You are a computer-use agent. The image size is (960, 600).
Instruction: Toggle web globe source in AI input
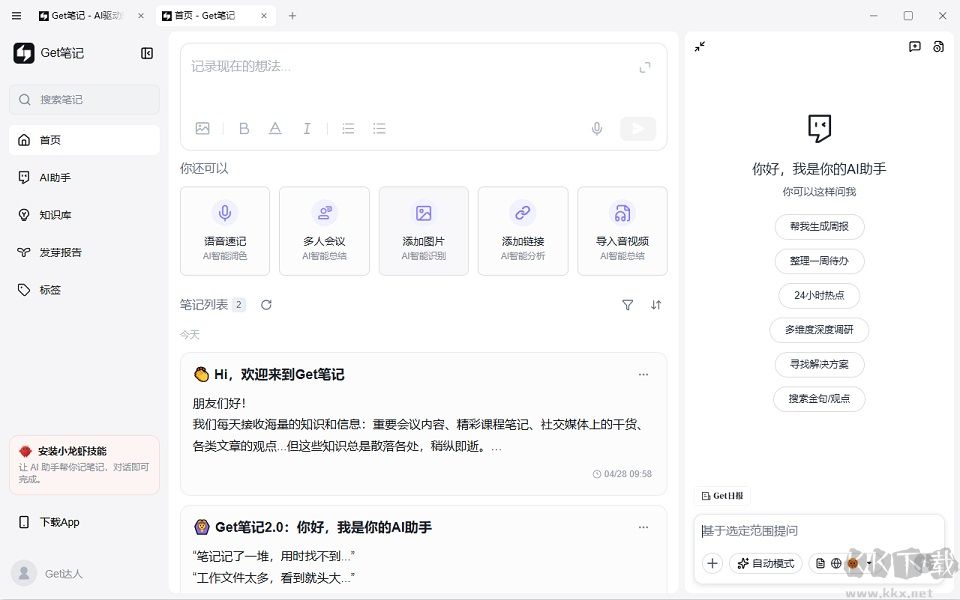click(836, 563)
